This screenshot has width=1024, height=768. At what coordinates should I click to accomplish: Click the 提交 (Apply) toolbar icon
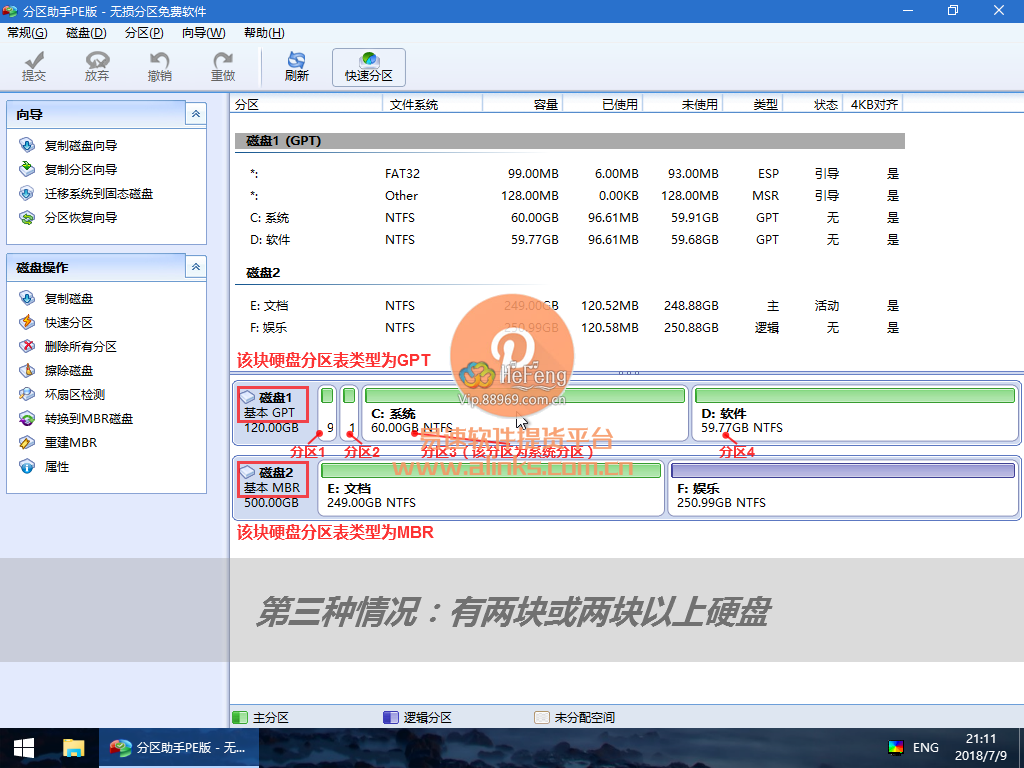(34, 67)
